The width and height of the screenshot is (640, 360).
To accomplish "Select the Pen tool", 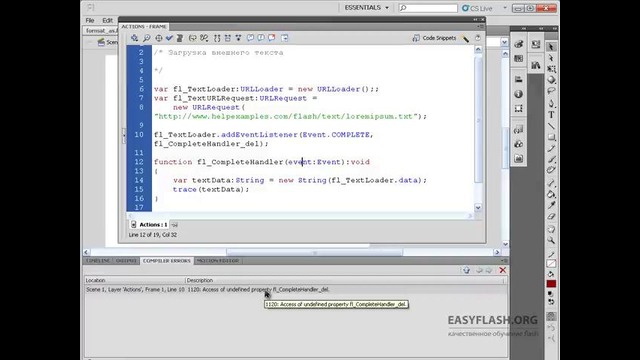I will coord(551,103).
